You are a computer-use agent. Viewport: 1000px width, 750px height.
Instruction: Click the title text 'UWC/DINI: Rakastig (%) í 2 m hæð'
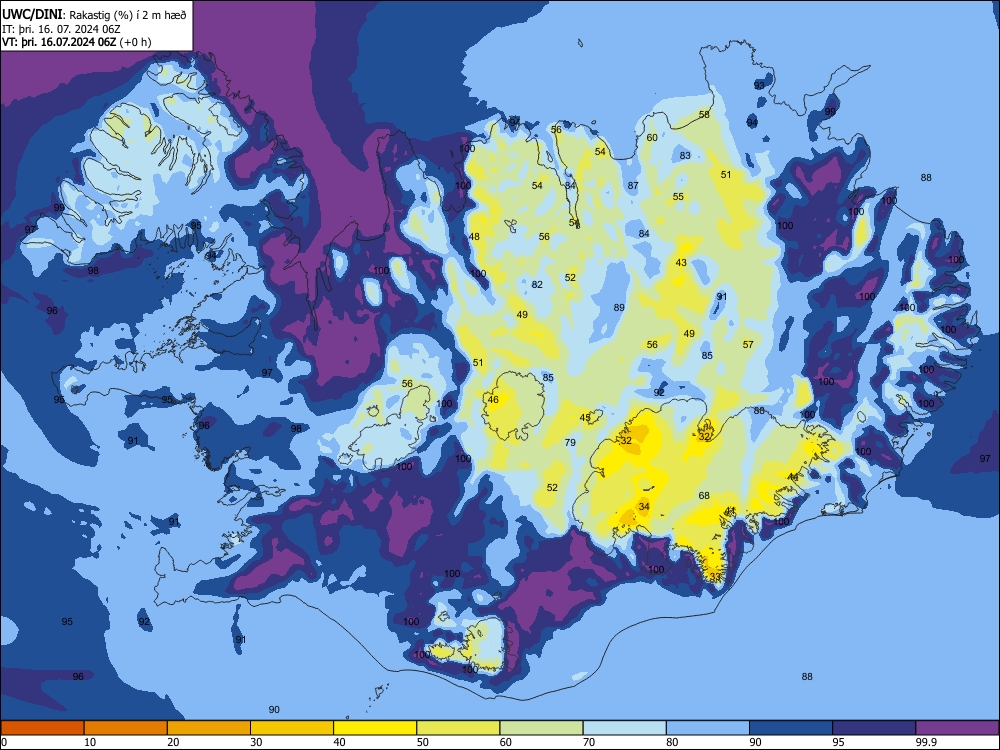[94, 14]
